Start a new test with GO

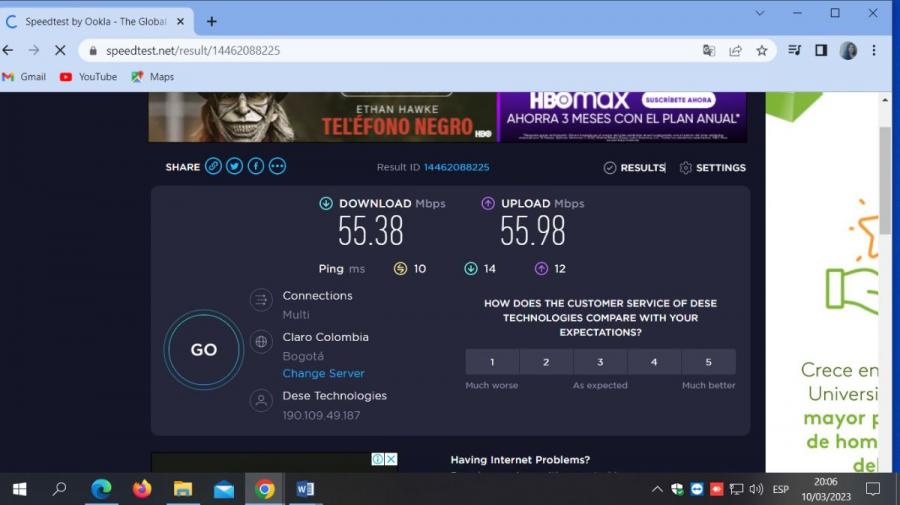pyautogui.click(x=204, y=349)
